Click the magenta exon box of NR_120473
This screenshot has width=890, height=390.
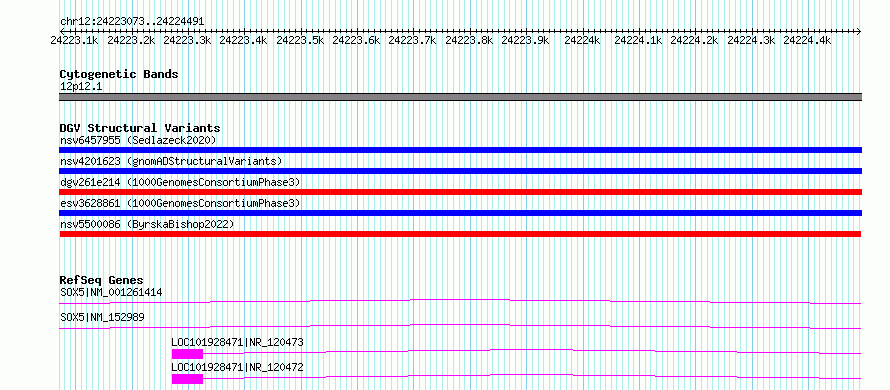click(187, 354)
